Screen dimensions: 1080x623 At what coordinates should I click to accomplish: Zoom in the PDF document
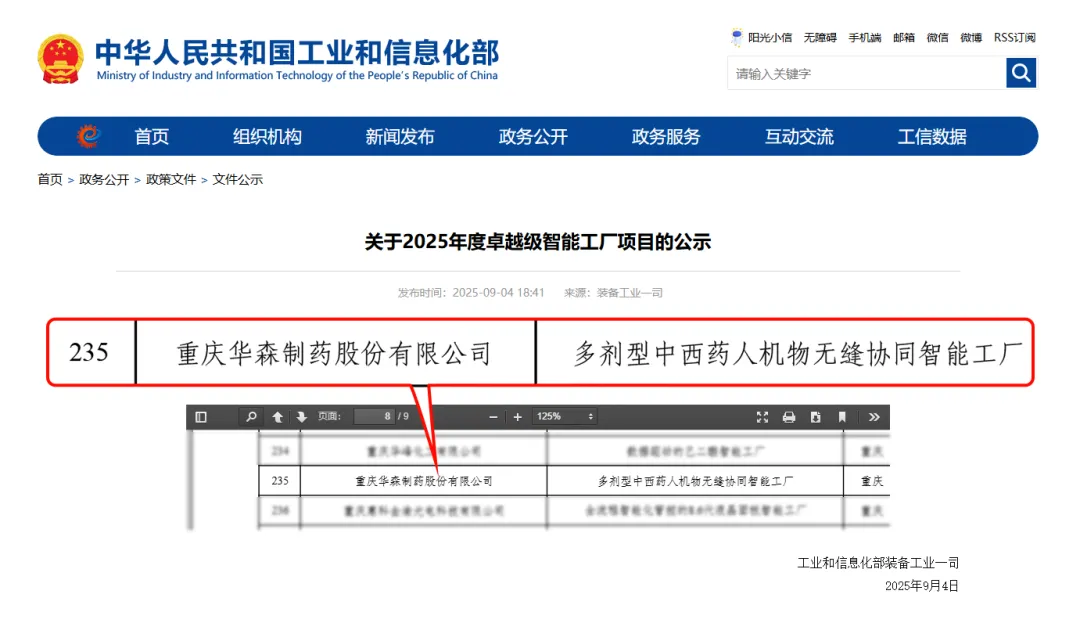(517, 417)
